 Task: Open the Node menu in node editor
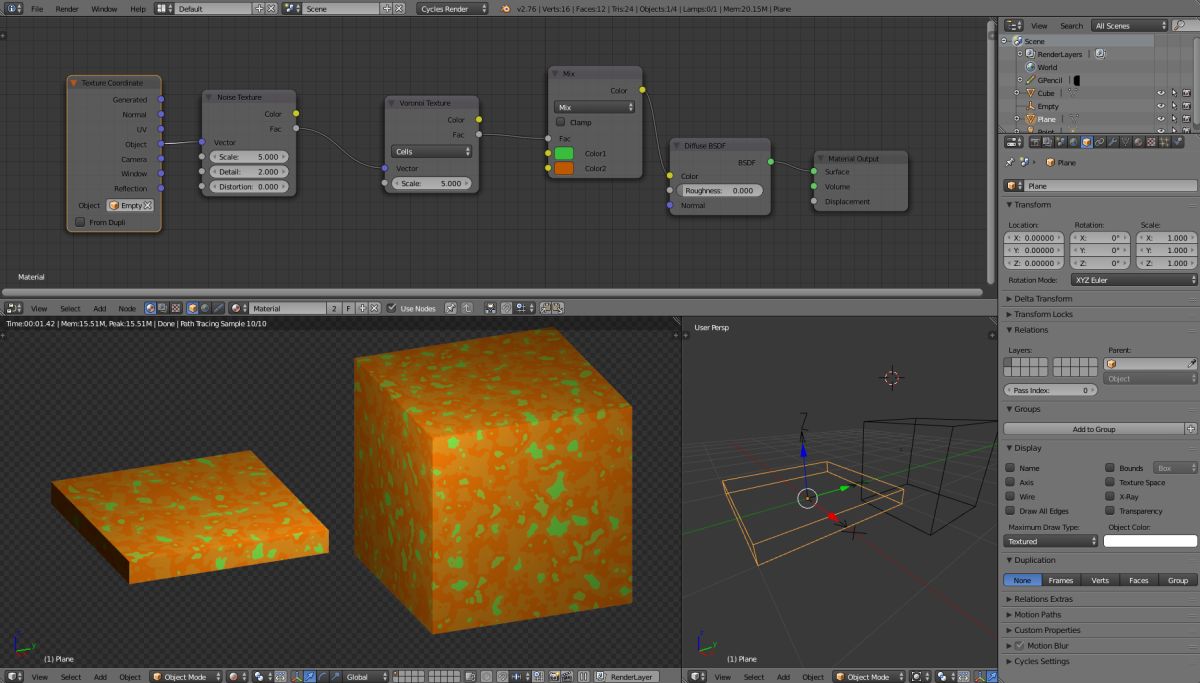tap(127, 309)
